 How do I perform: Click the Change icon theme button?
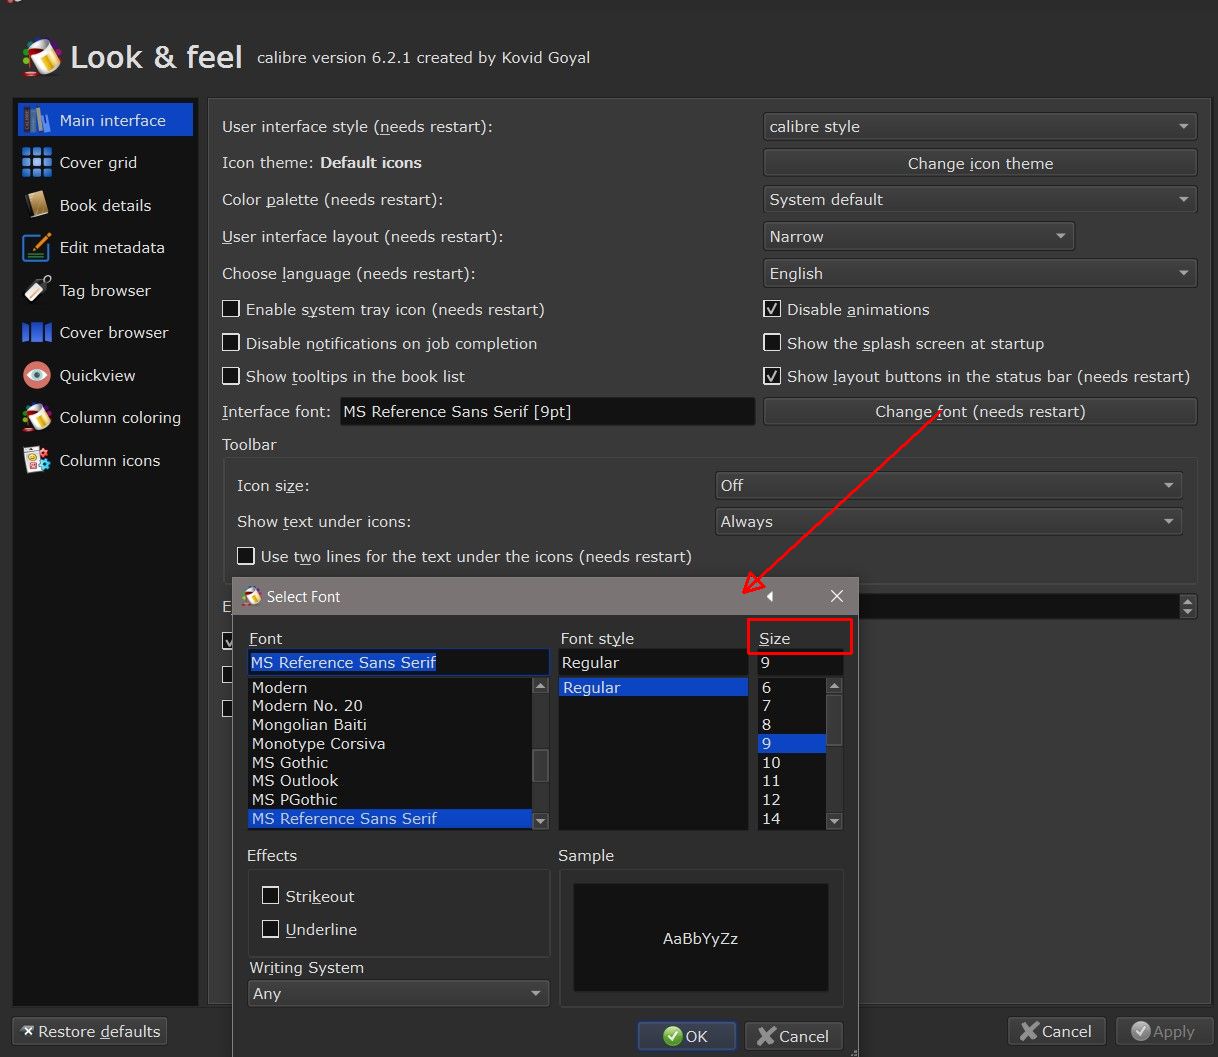[x=979, y=163]
